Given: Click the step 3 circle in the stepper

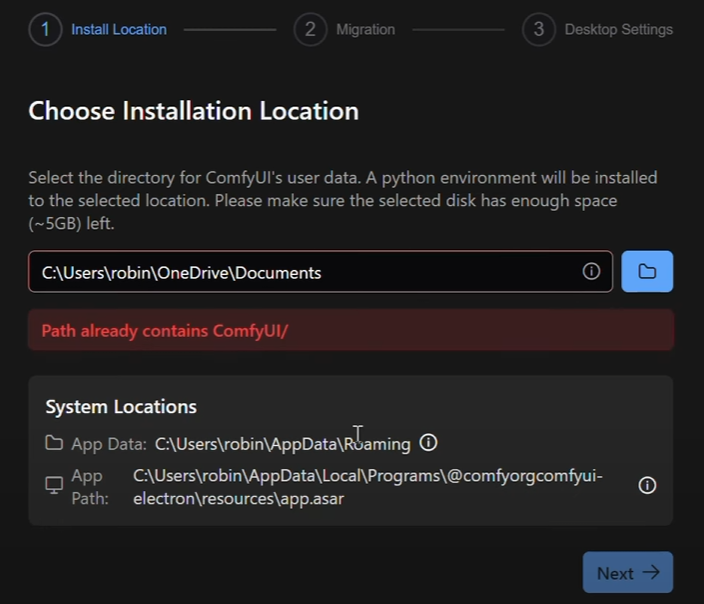Looking at the screenshot, I should 538,29.
